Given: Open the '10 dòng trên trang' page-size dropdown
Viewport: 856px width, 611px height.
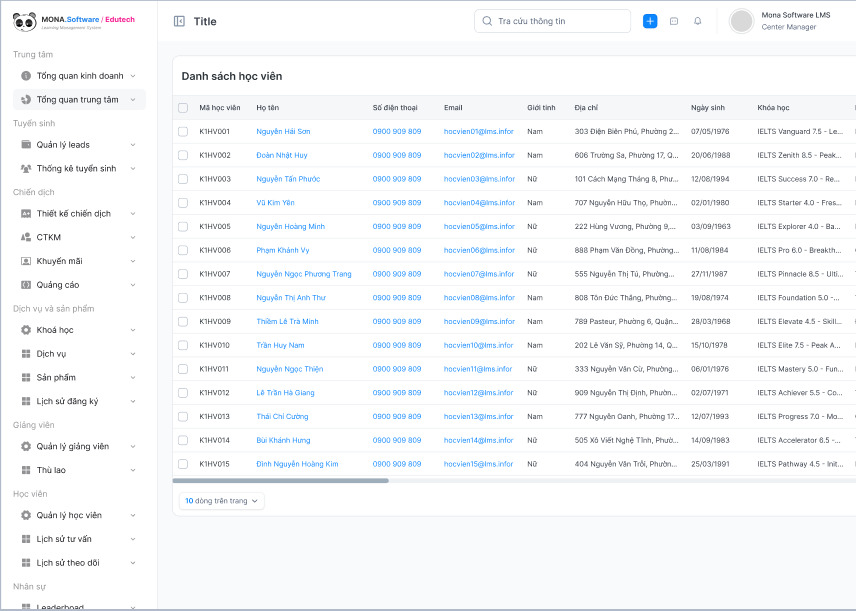Looking at the screenshot, I should (x=222, y=501).
